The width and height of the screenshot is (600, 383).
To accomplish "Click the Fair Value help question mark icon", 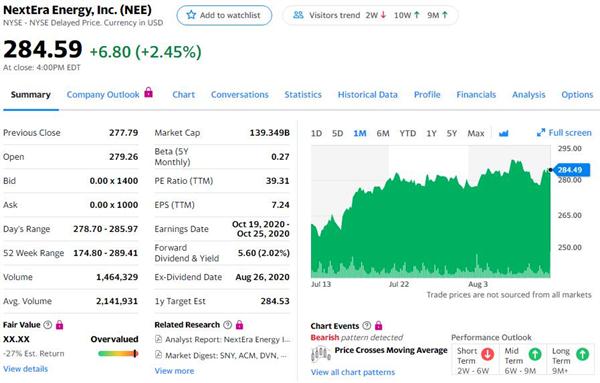I will pyautogui.click(x=48, y=325).
